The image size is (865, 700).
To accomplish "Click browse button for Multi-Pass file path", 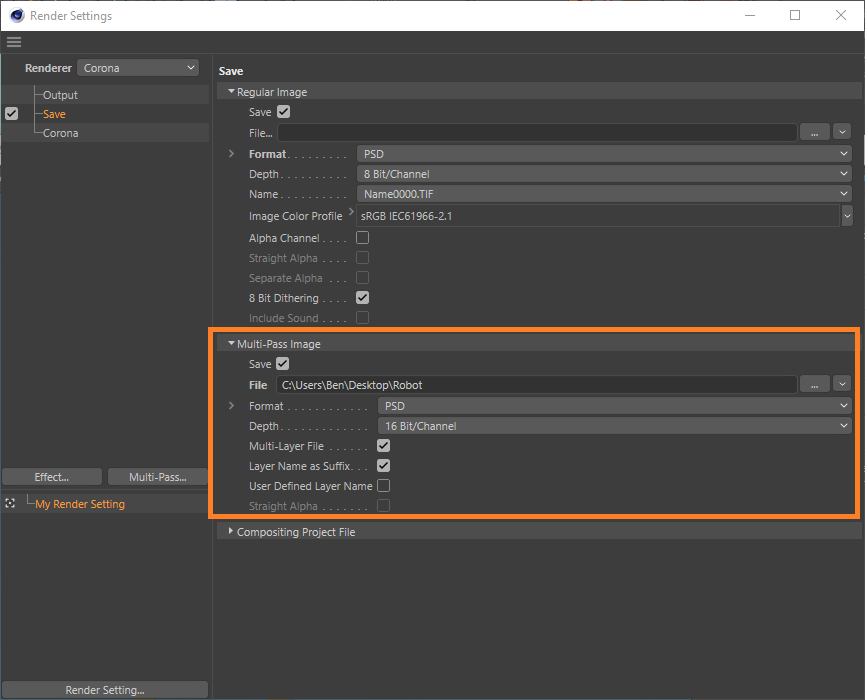I will point(814,384).
